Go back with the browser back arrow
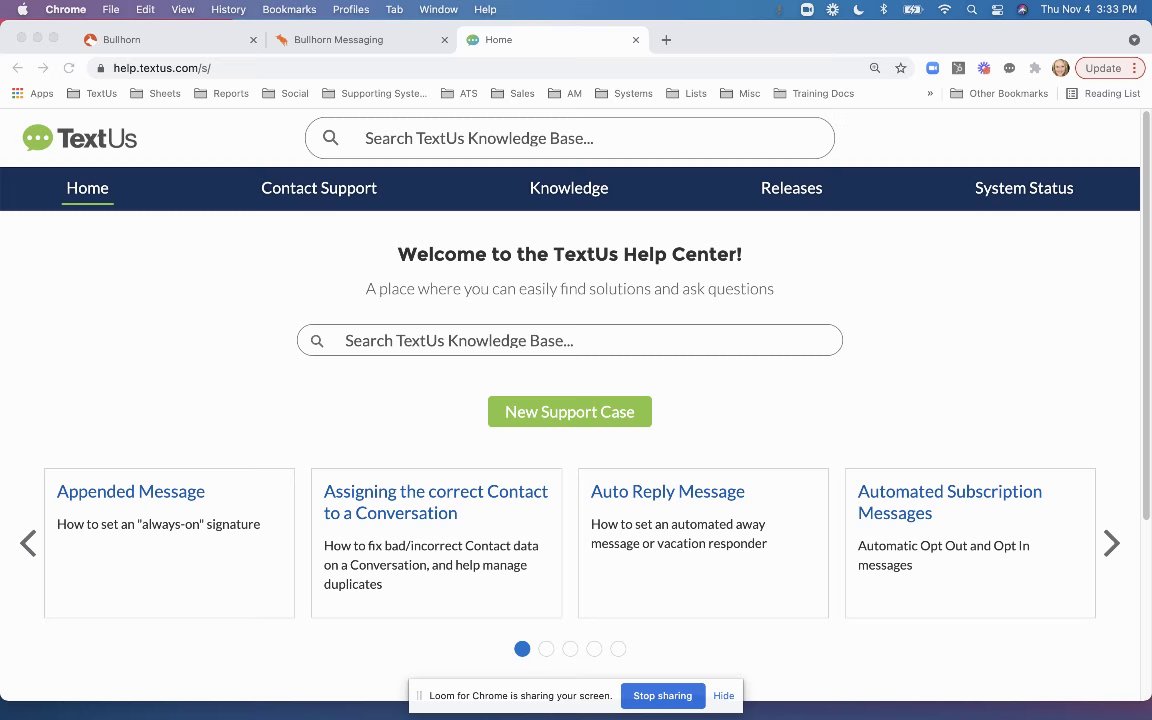Screen dimensions: 1152x720 pos(18,68)
